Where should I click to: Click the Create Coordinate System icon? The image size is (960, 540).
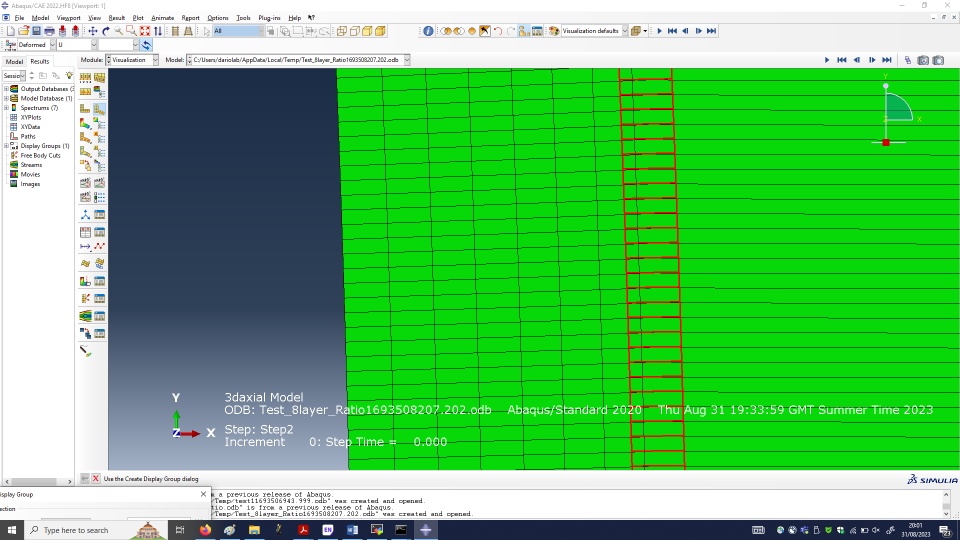85,215
